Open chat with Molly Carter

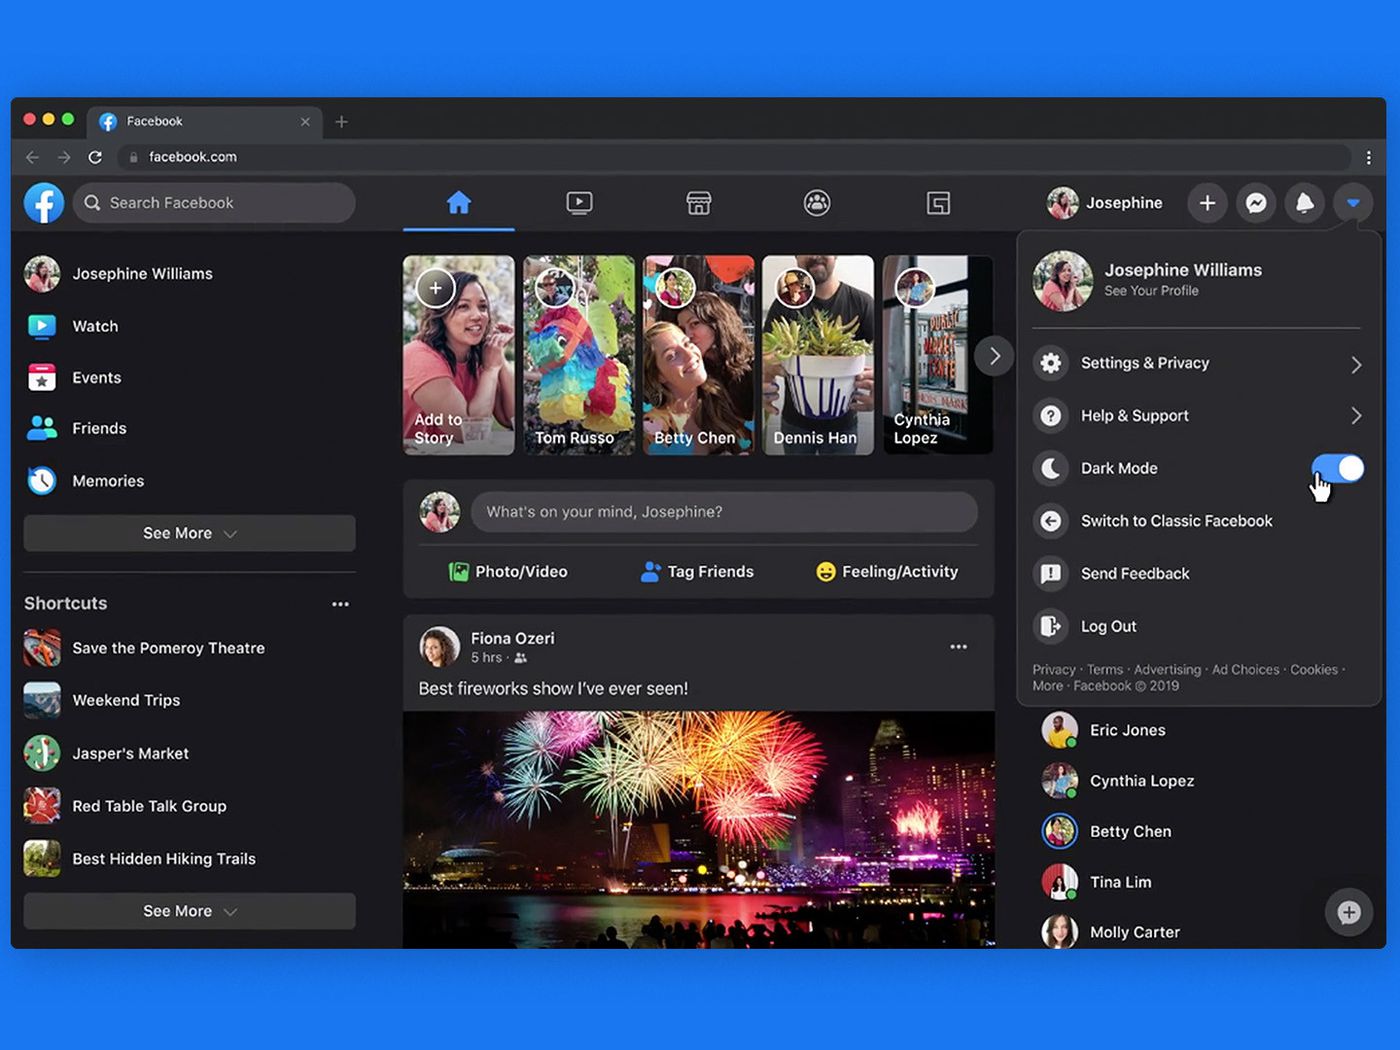pos(1134,932)
